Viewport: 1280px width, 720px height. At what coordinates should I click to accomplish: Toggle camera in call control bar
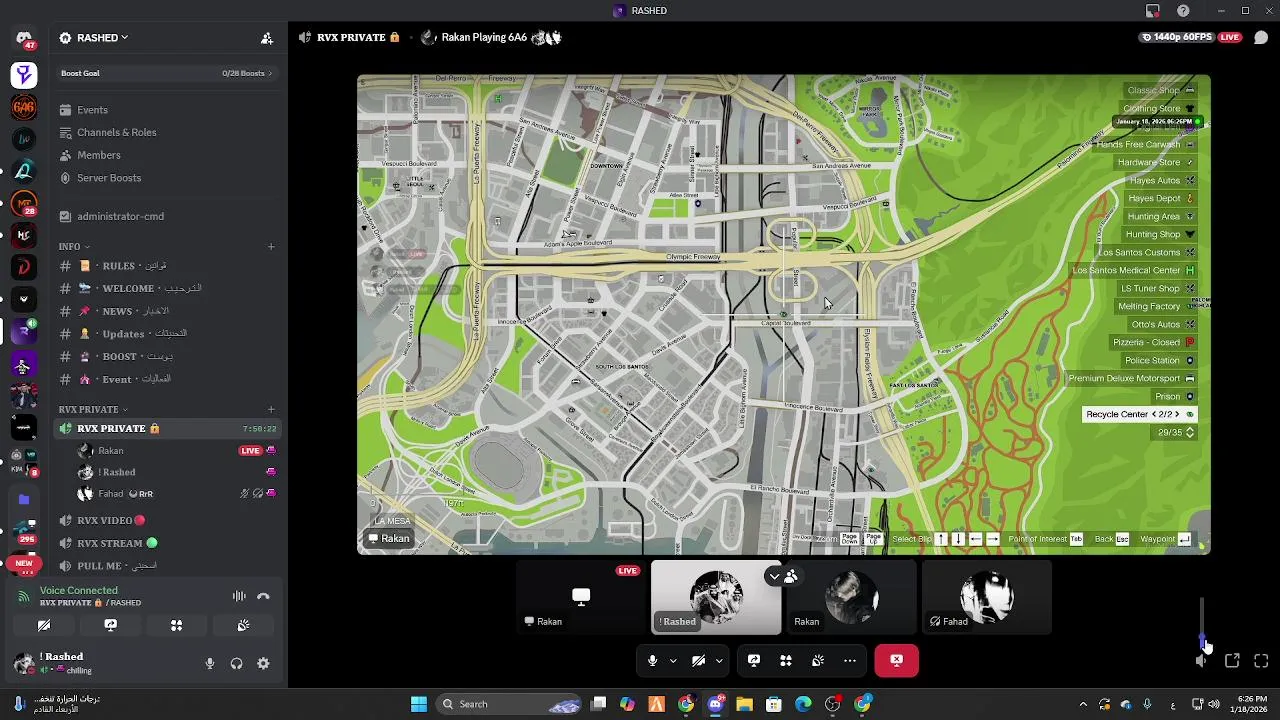coord(698,660)
